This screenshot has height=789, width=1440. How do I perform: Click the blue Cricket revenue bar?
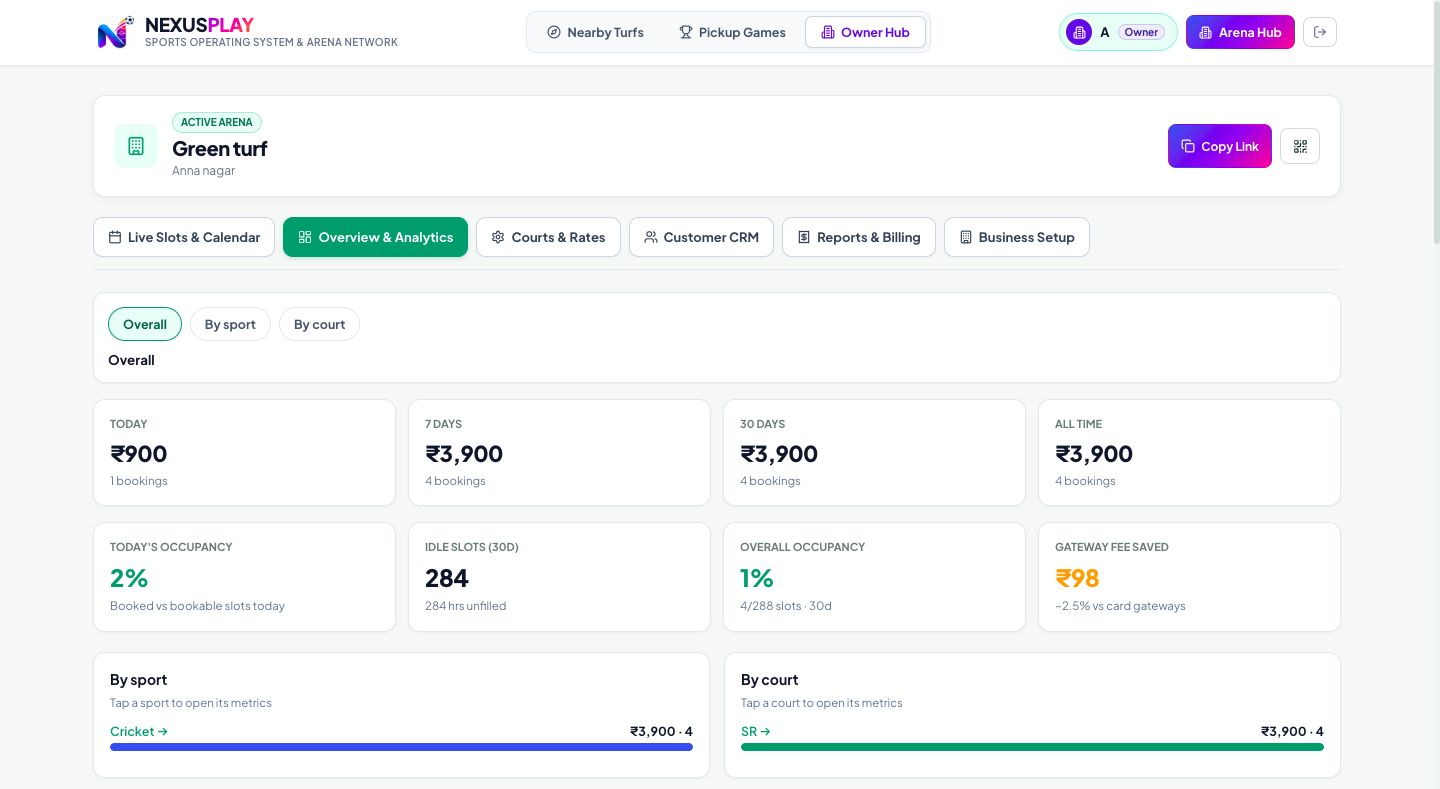[401, 747]
